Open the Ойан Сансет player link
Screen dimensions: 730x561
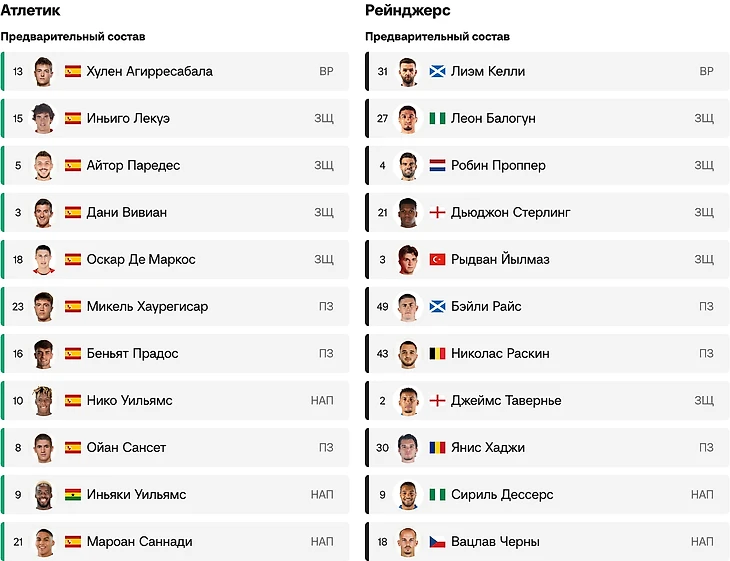(x=126, y=447)
